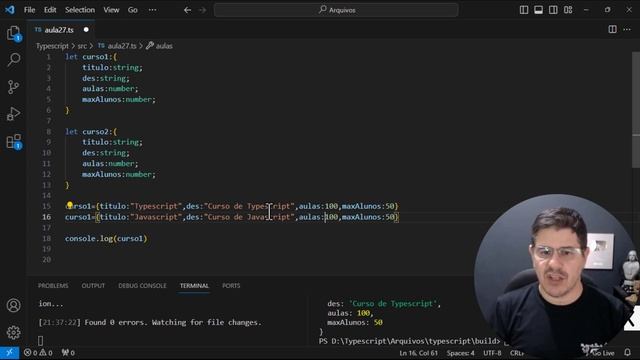Image resolution: width=640 pixels, height=360 pixels.
Task: Open the Customize Layout icon
Action: tap(568, 10)
